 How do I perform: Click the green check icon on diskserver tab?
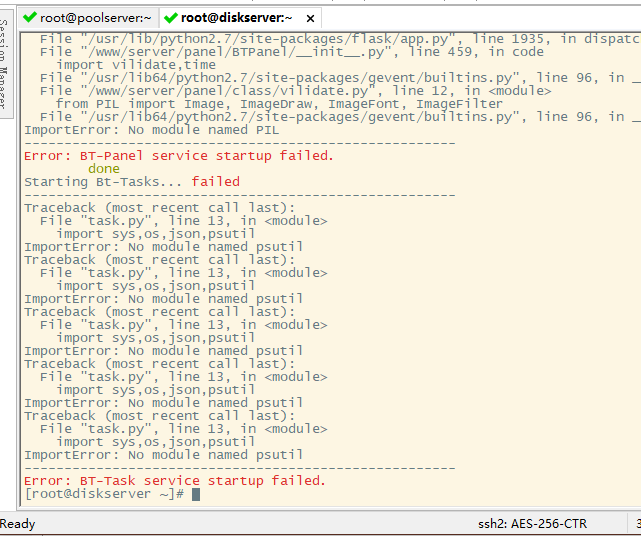[x=170, y=18]
